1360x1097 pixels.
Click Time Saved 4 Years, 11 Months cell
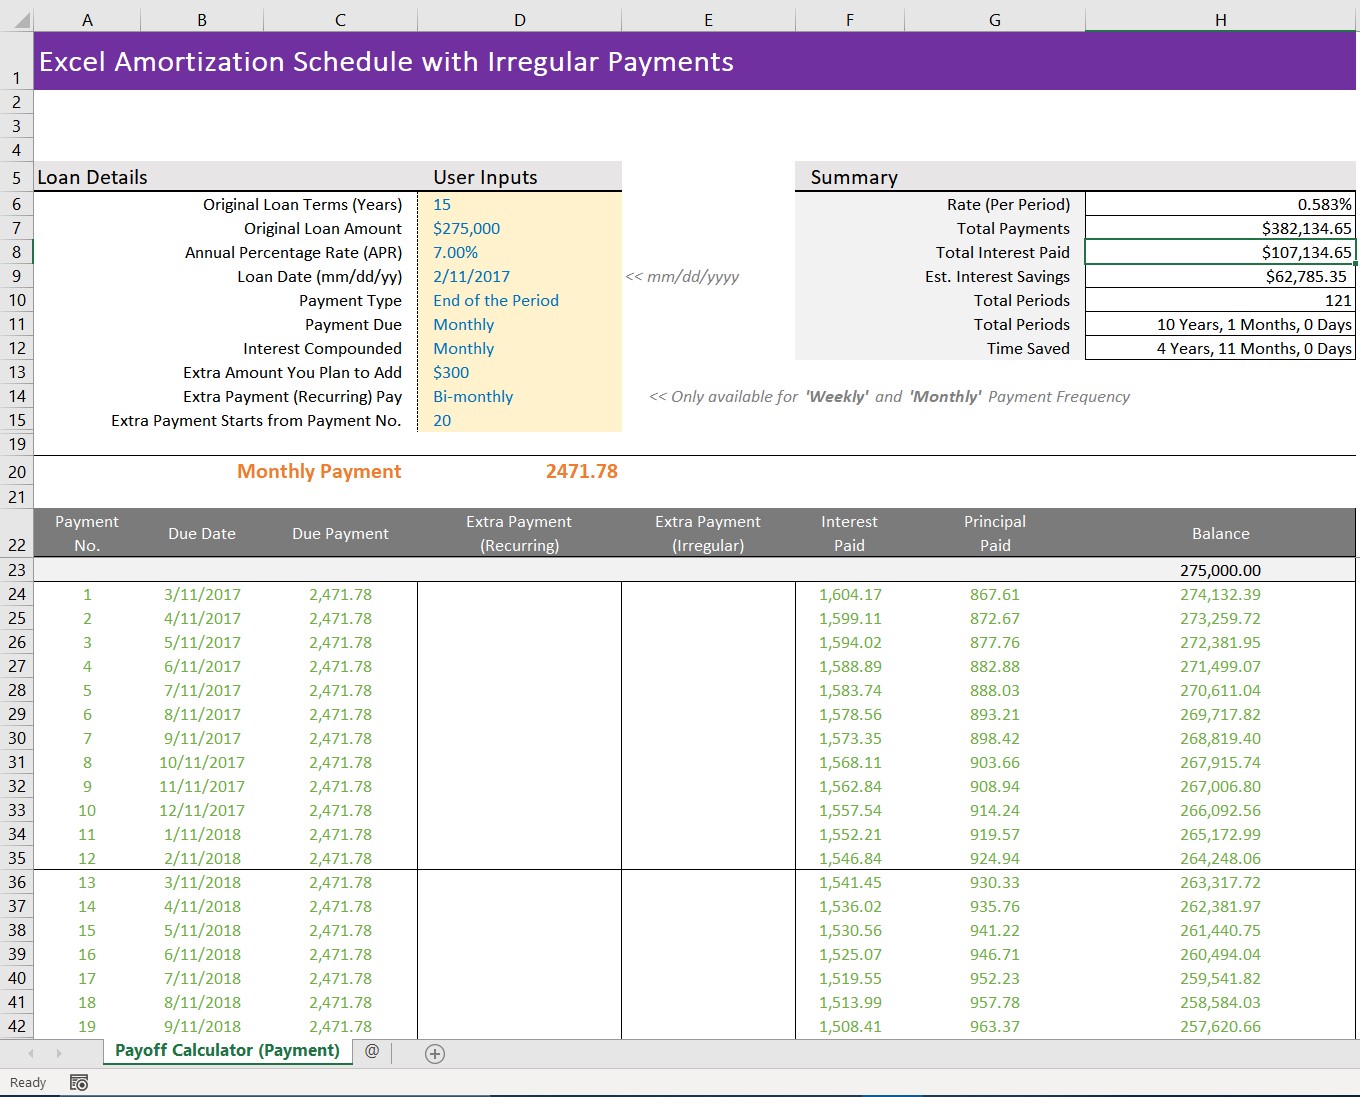(x=1220, y=348)
